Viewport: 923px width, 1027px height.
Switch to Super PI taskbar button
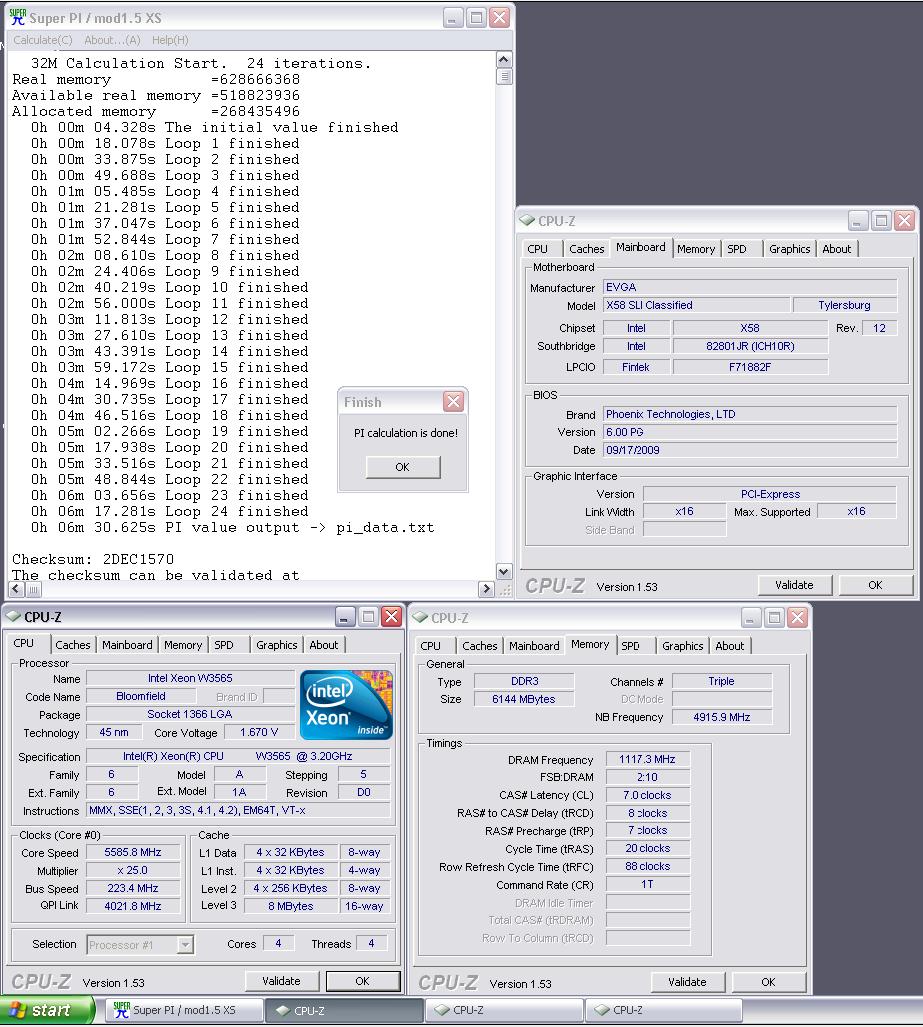184,1010
